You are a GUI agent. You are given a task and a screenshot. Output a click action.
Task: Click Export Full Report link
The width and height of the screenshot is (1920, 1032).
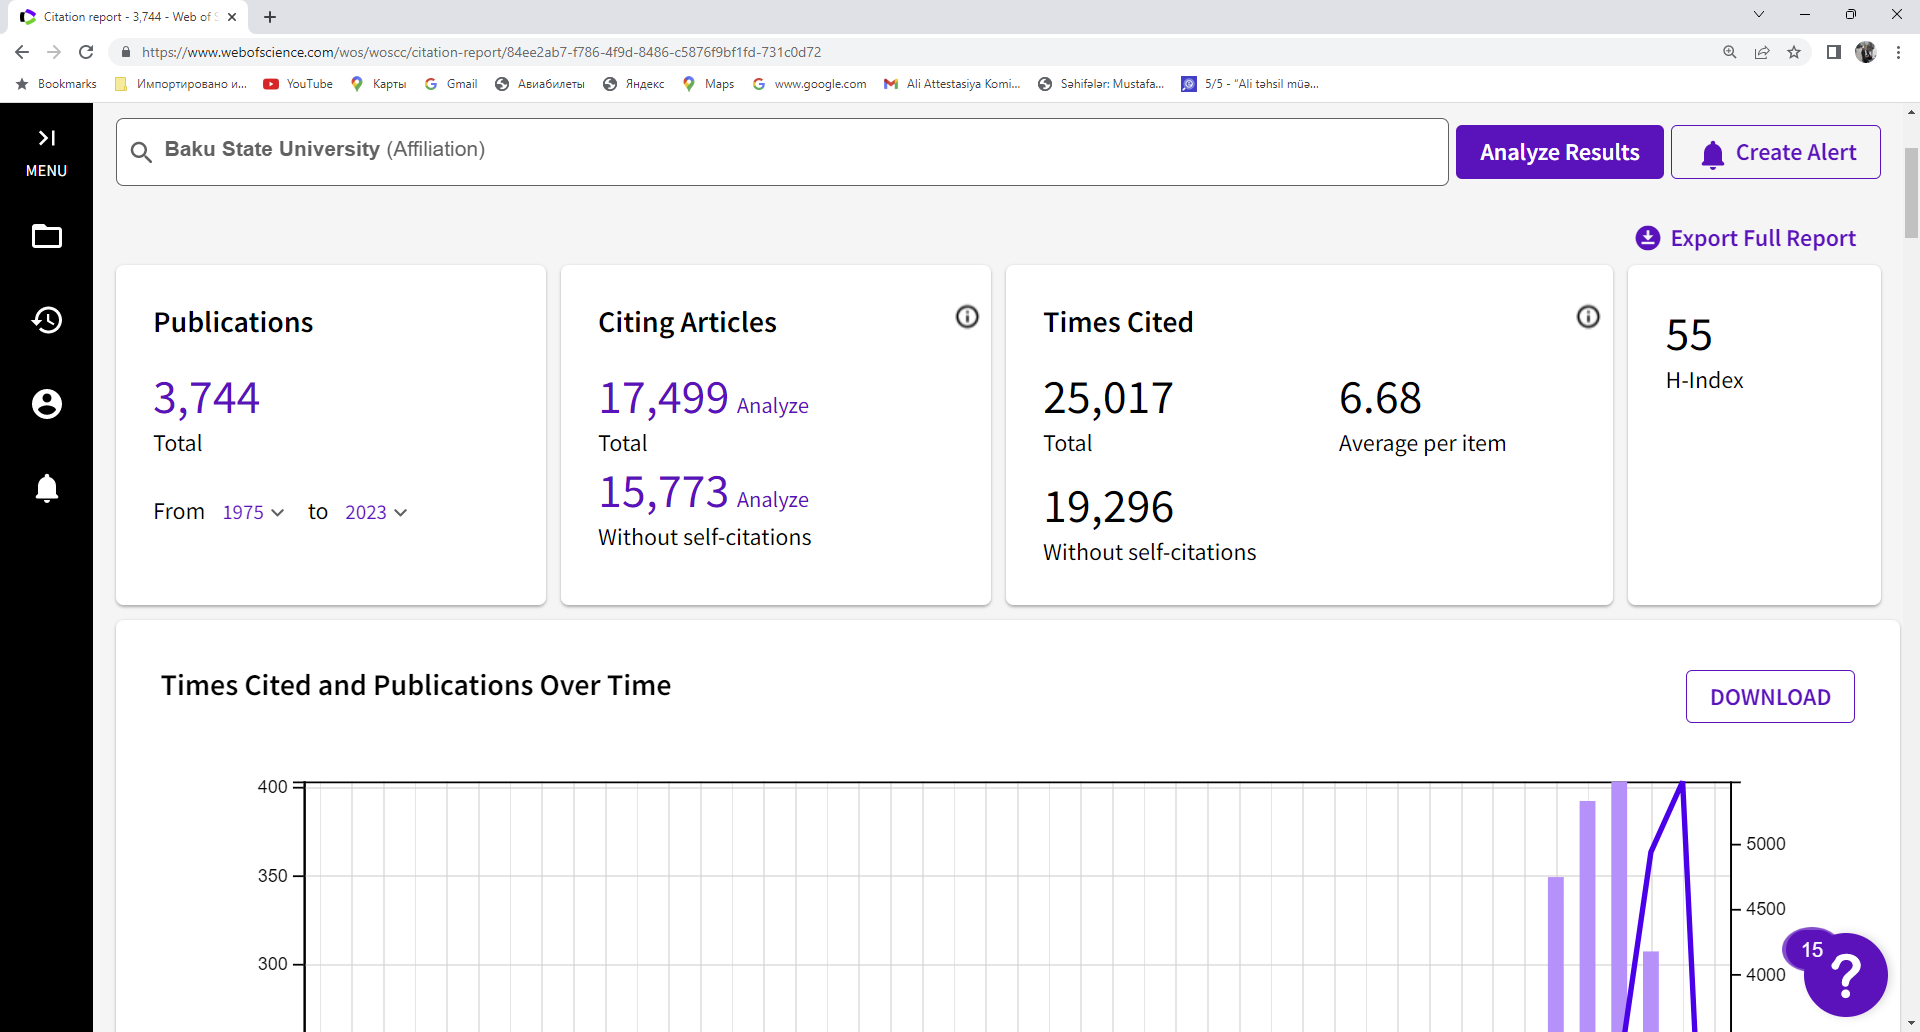click(1746, 238)
